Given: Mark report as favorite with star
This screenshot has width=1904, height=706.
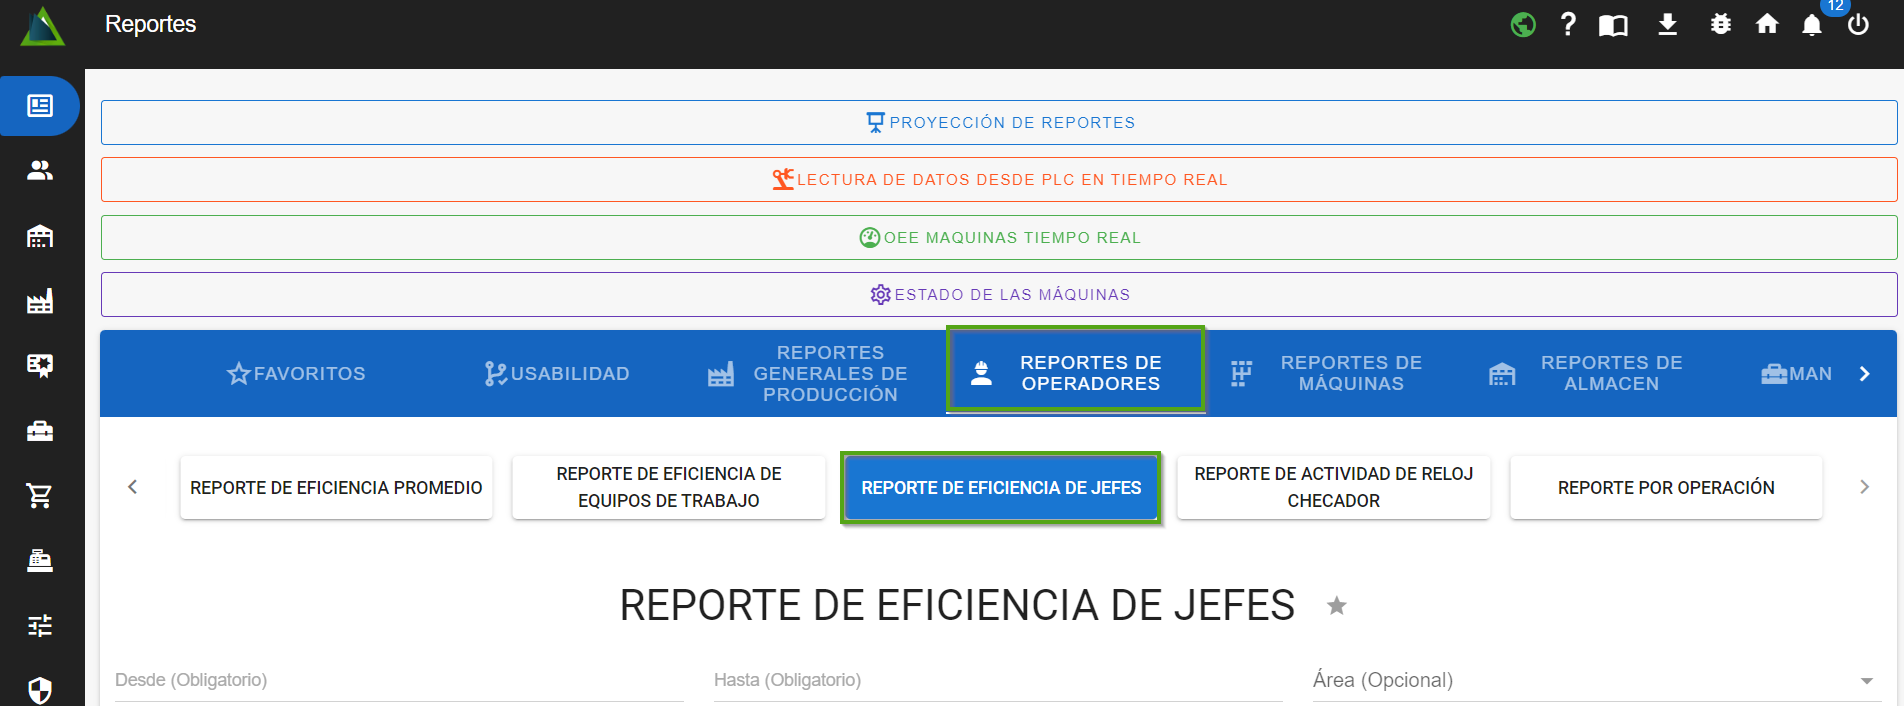Looking at the screenshot, I should pyautogui.click(x=1336, y=606).
